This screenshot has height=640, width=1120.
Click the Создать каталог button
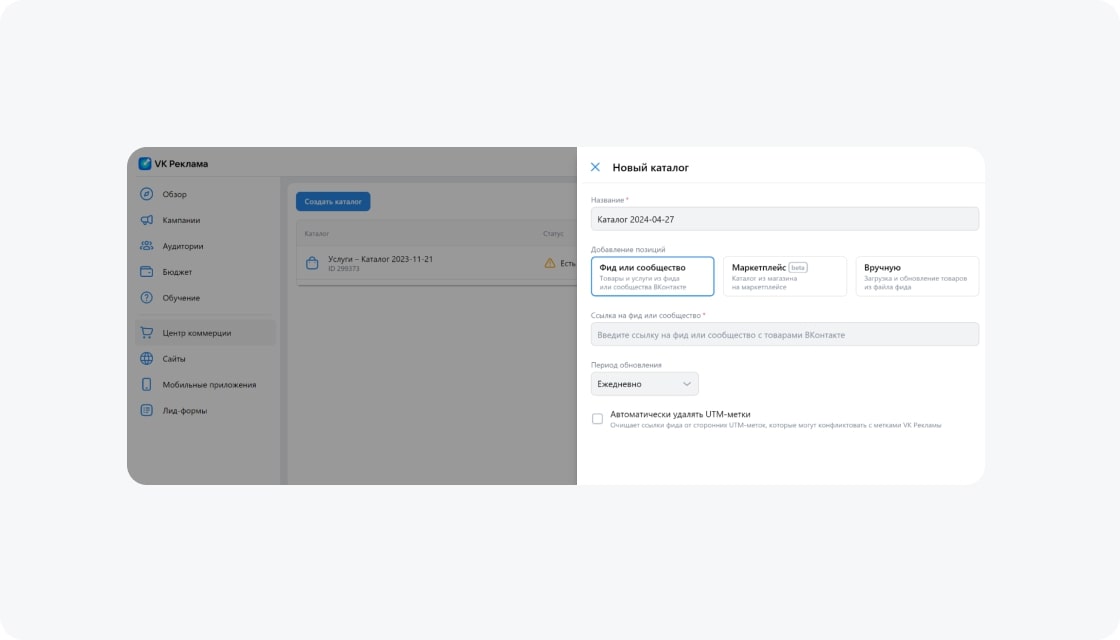coord(333,201)
